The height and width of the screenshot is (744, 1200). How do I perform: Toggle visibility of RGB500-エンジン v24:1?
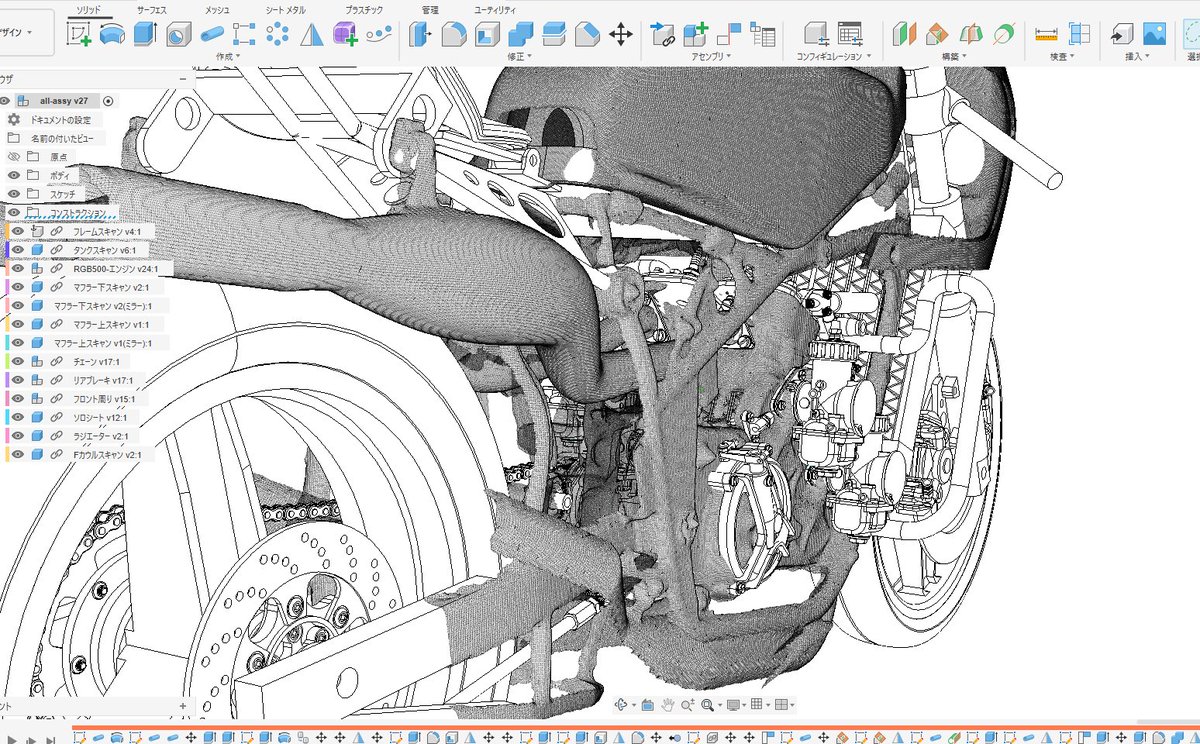tap(18, 269)
